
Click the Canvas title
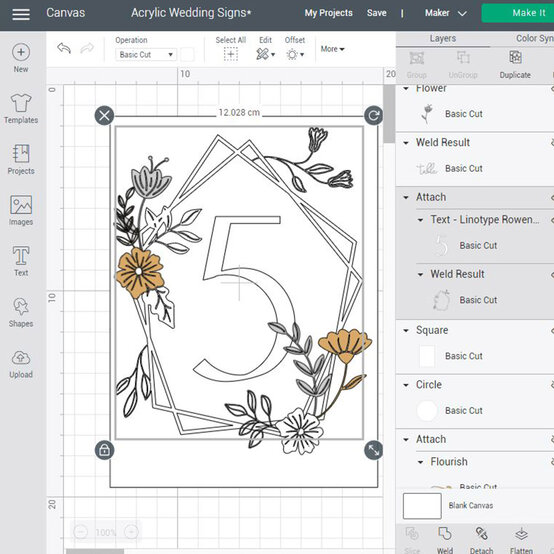(66, 13)
